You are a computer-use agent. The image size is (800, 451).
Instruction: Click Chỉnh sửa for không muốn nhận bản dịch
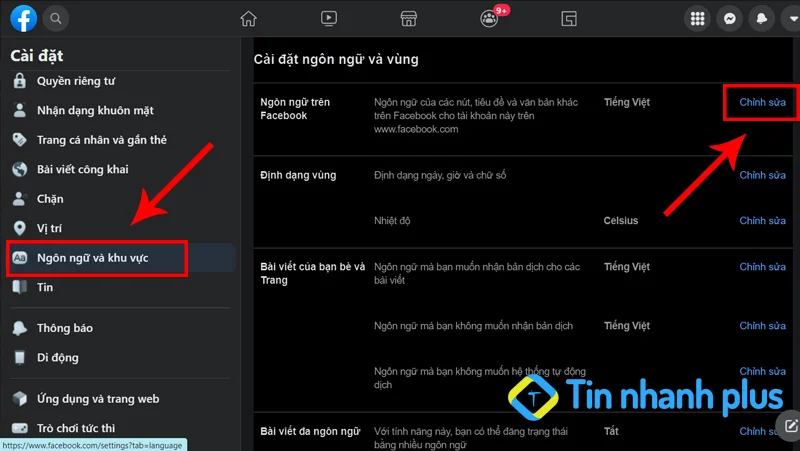[x=762, y=325]
